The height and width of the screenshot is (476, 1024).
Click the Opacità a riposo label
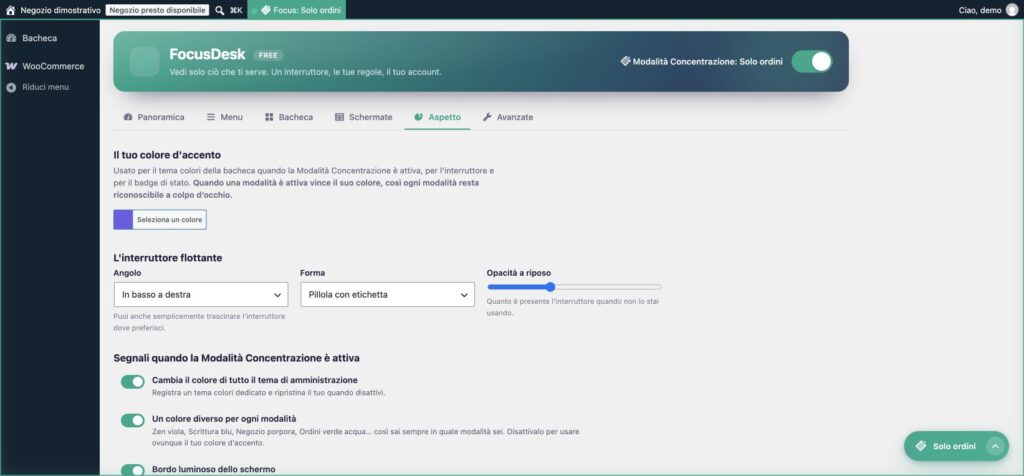[519, 273]
